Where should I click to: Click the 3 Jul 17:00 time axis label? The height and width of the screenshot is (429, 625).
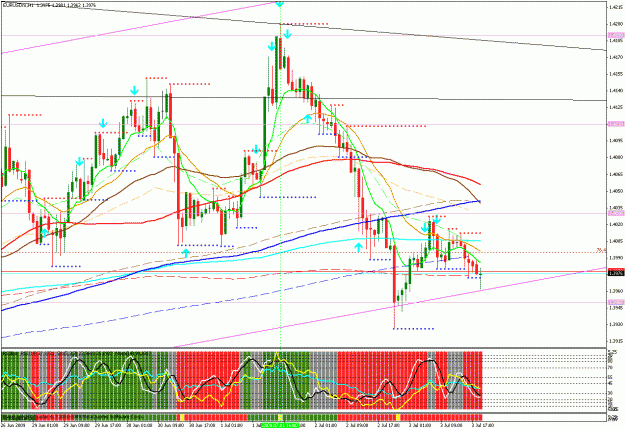483,425
